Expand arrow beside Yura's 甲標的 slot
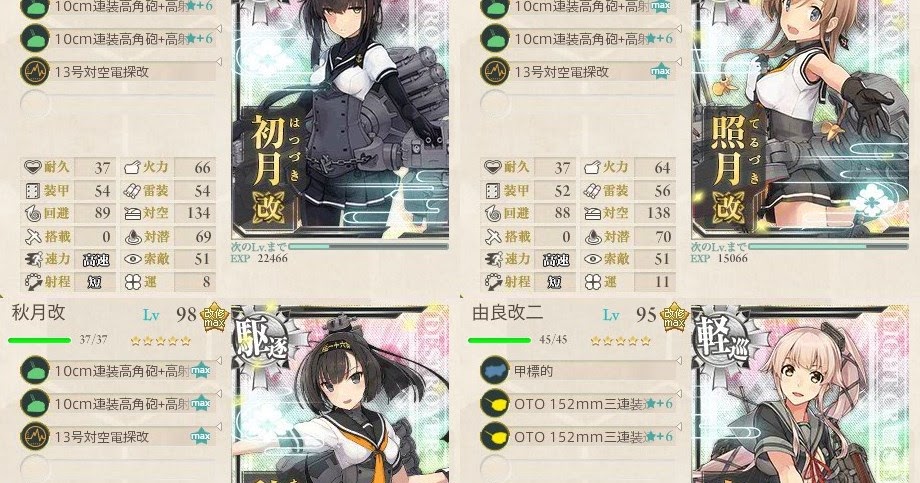 [679, 360]
